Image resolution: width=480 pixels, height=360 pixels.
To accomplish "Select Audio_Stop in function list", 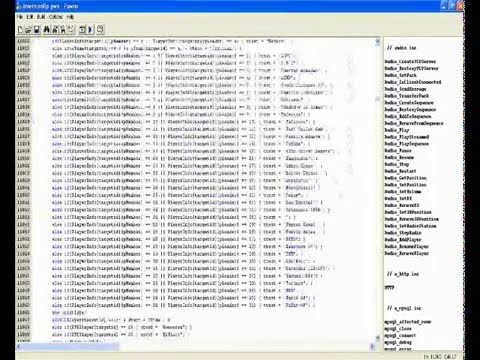I will click(397, 164).
